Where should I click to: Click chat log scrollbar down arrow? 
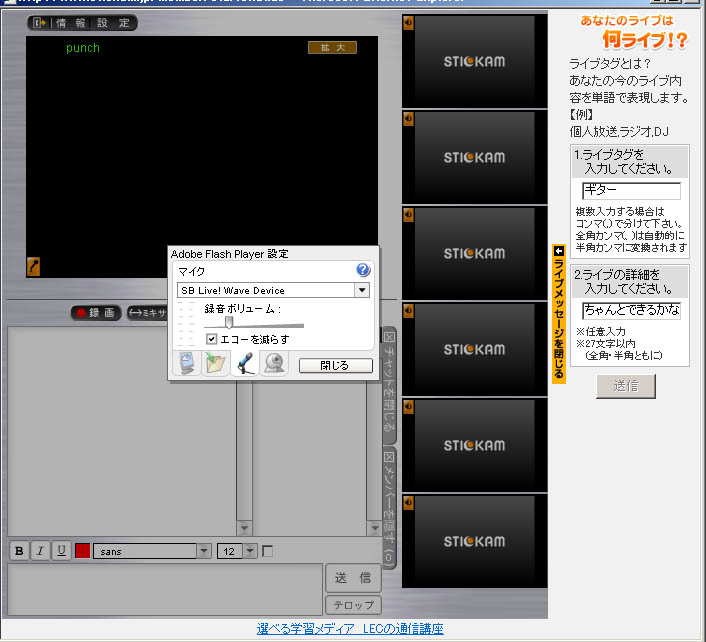tap(244, 528)
